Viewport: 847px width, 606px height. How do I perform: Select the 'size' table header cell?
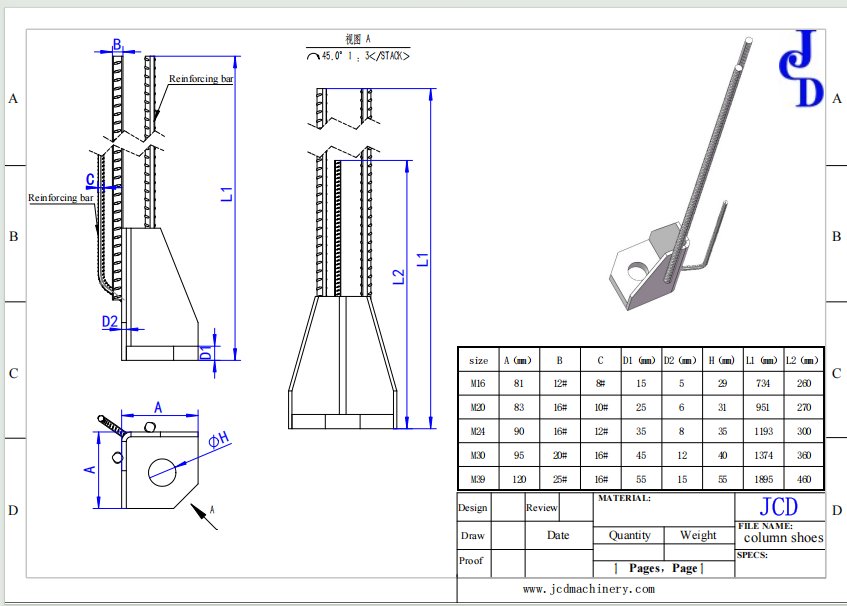[x=478, y=360]
